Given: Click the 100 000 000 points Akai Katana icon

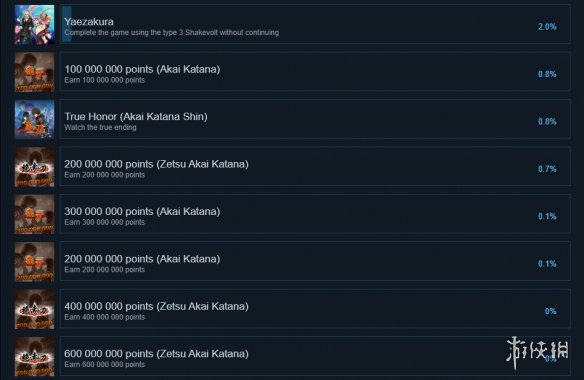Looking at the screenshot, I should pyautogui.click(x=34, y=72).
